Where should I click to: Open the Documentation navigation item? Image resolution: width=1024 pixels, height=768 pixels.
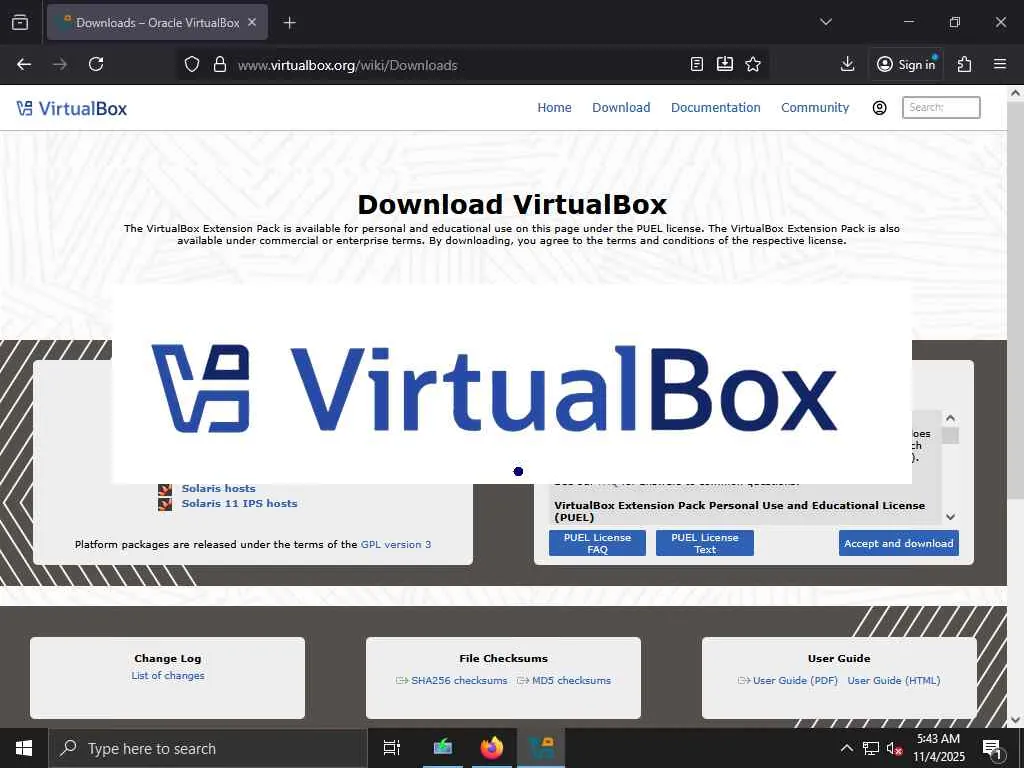(716, 108)
